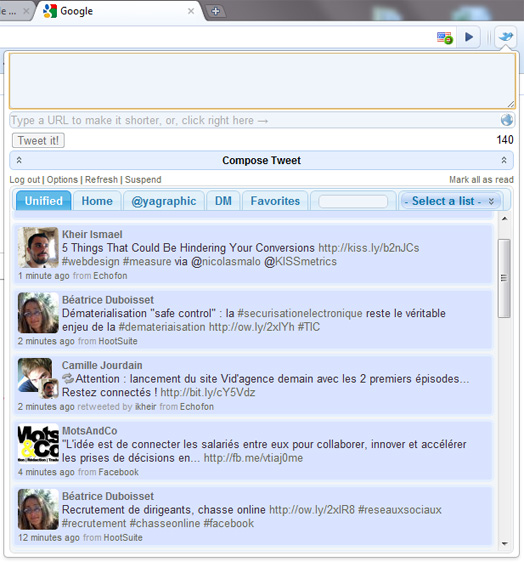Open a new browser tab with plus button
The width and height of the screenshot is (524, 562).
point(215,11)
